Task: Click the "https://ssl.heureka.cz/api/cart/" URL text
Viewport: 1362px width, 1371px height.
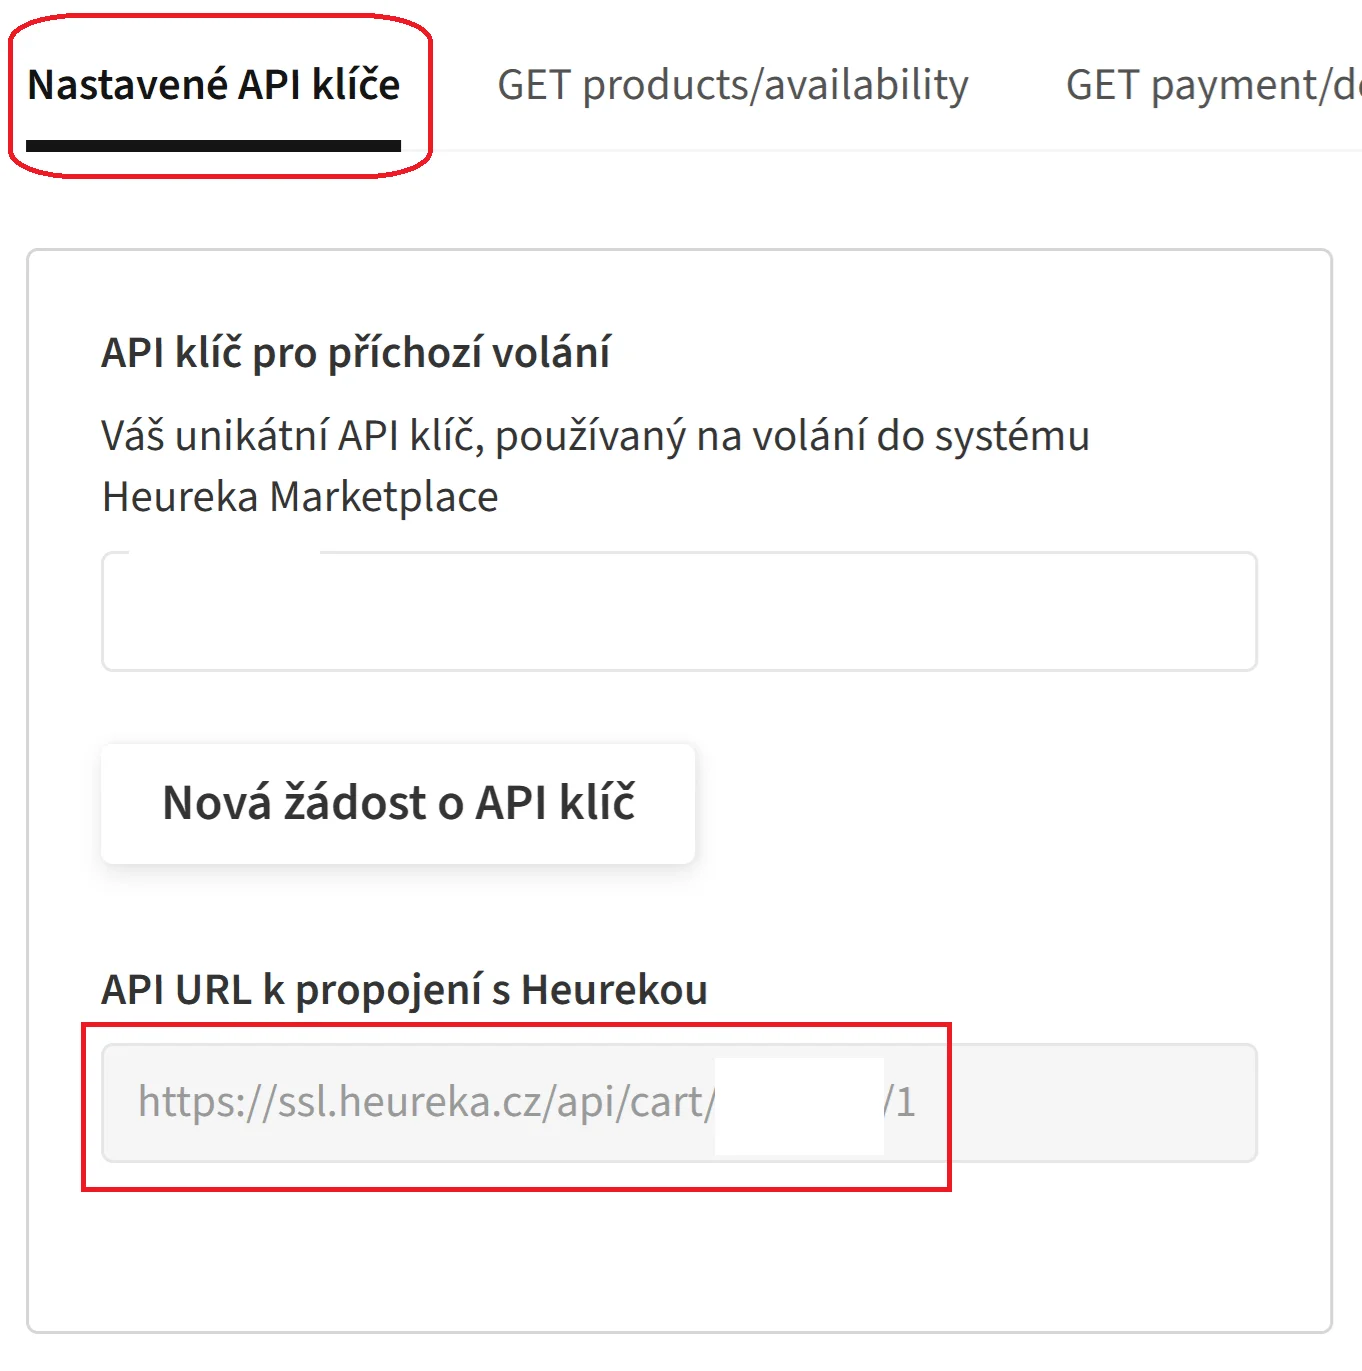Action: click(x=426, y=1102)
